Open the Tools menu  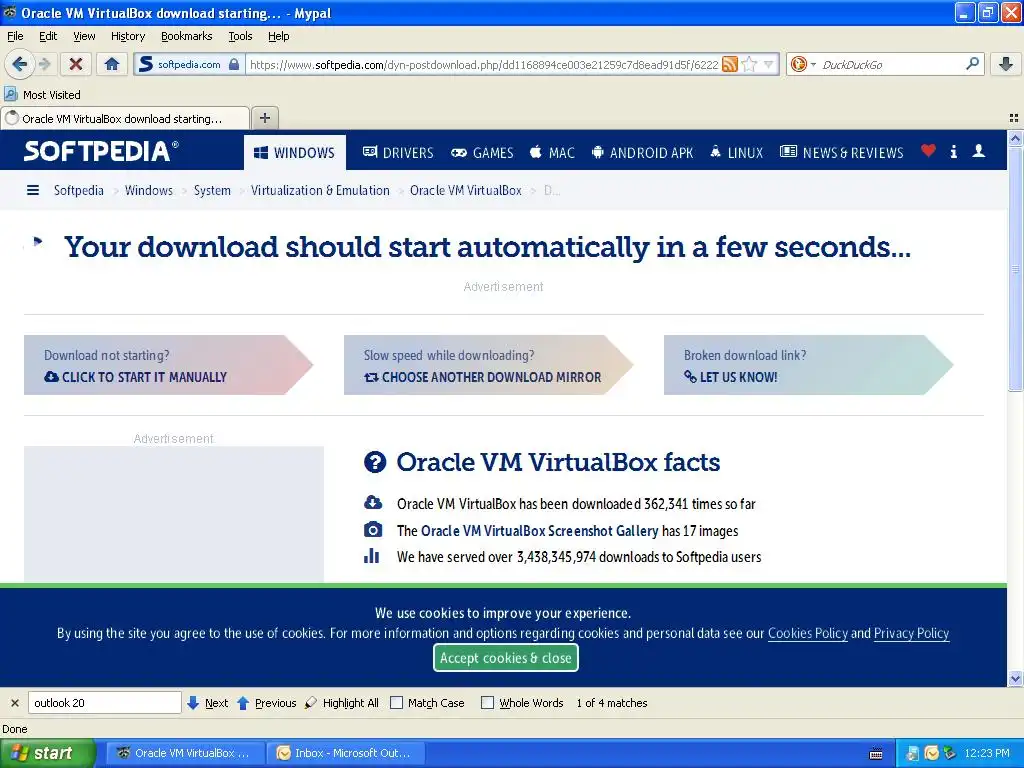coord(240,36)
